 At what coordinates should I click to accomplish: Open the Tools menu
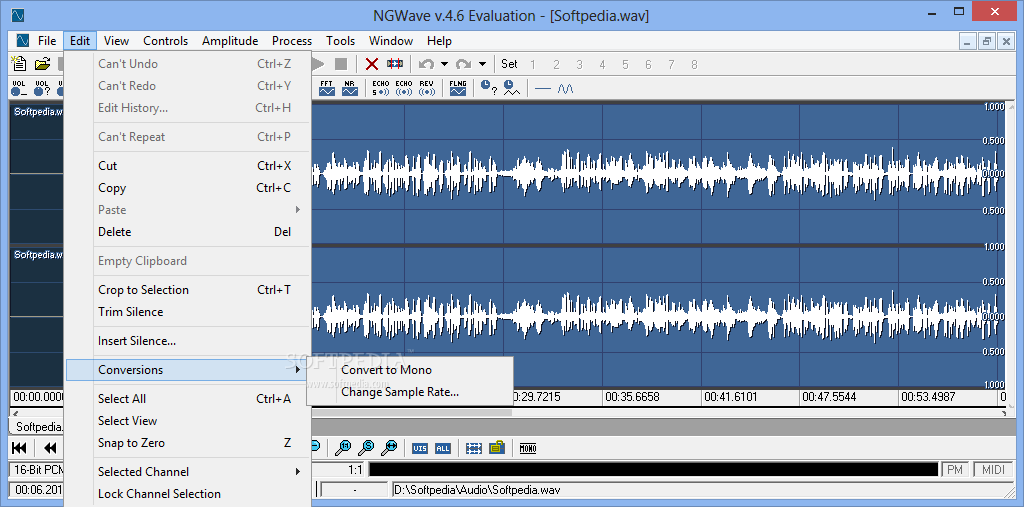341,41
